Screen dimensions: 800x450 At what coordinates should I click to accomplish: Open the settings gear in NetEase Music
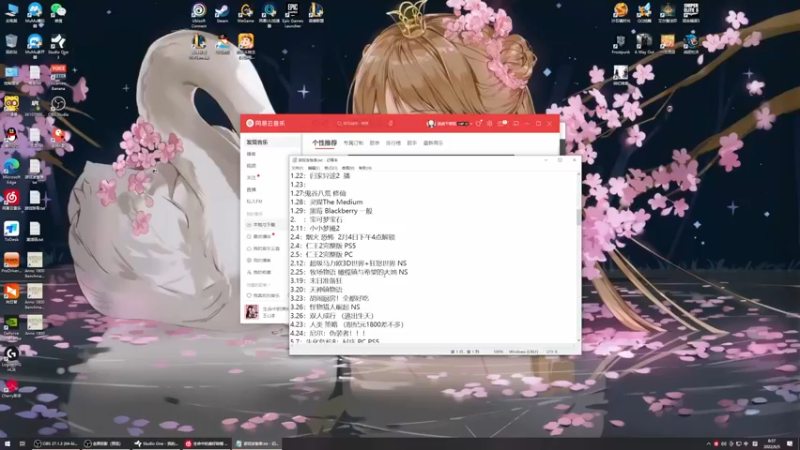tap(490, 123)
